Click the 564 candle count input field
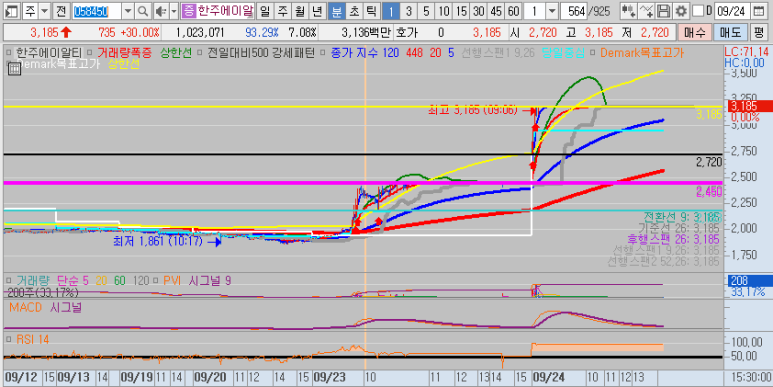Image resolution: width=773 pixels, height=387 pixels. coord(574,11)
